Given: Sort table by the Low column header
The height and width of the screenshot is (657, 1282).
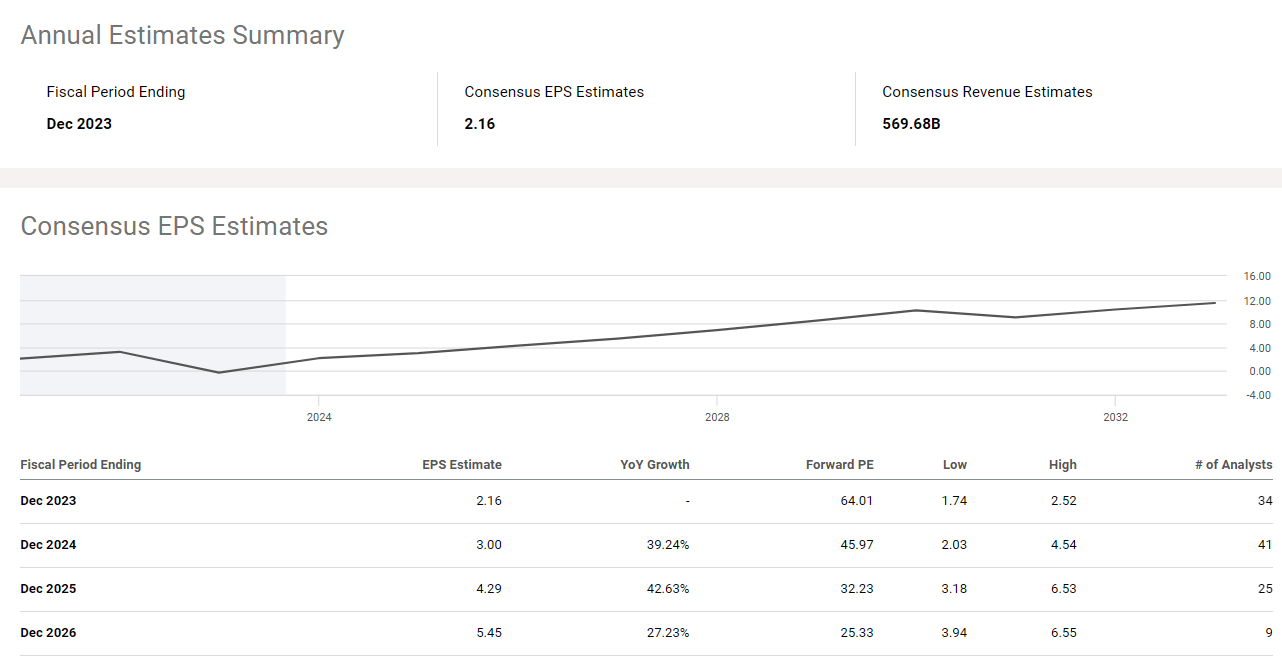Looking at the screenshot, I should [954, 464].
